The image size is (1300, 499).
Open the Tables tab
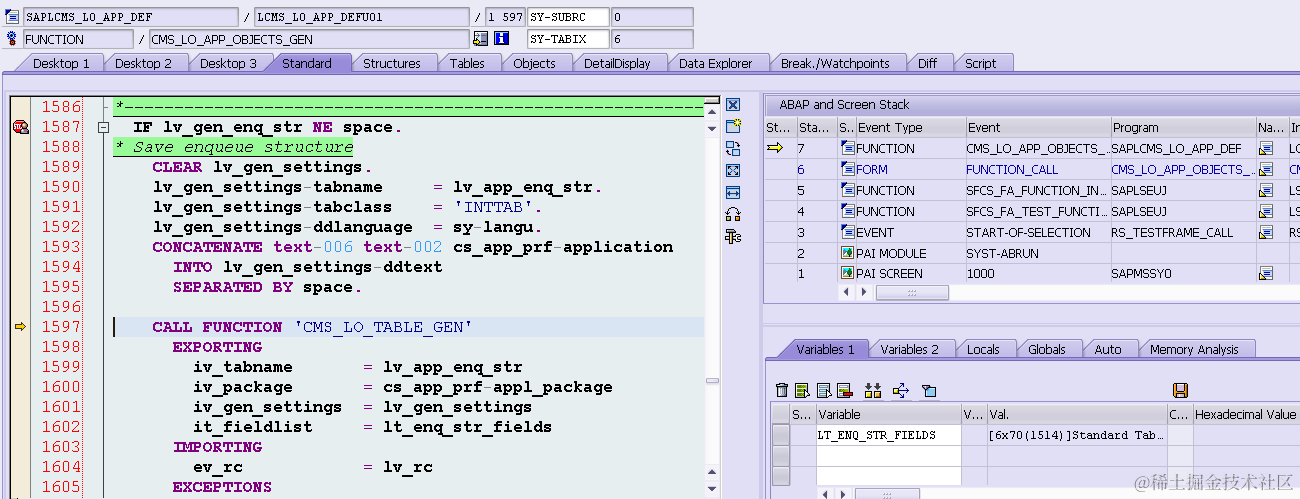pos(467,63)
